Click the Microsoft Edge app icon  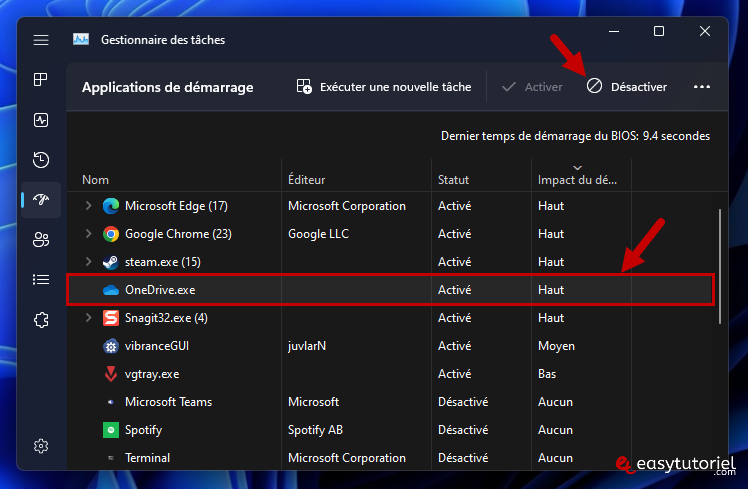[111, 206]
